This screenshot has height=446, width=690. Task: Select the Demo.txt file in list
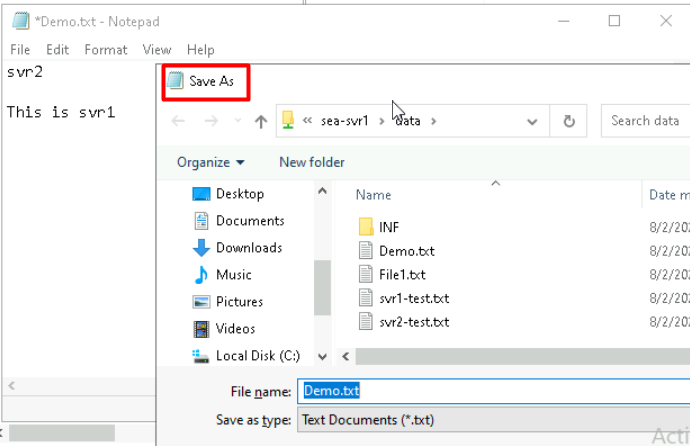407,251
